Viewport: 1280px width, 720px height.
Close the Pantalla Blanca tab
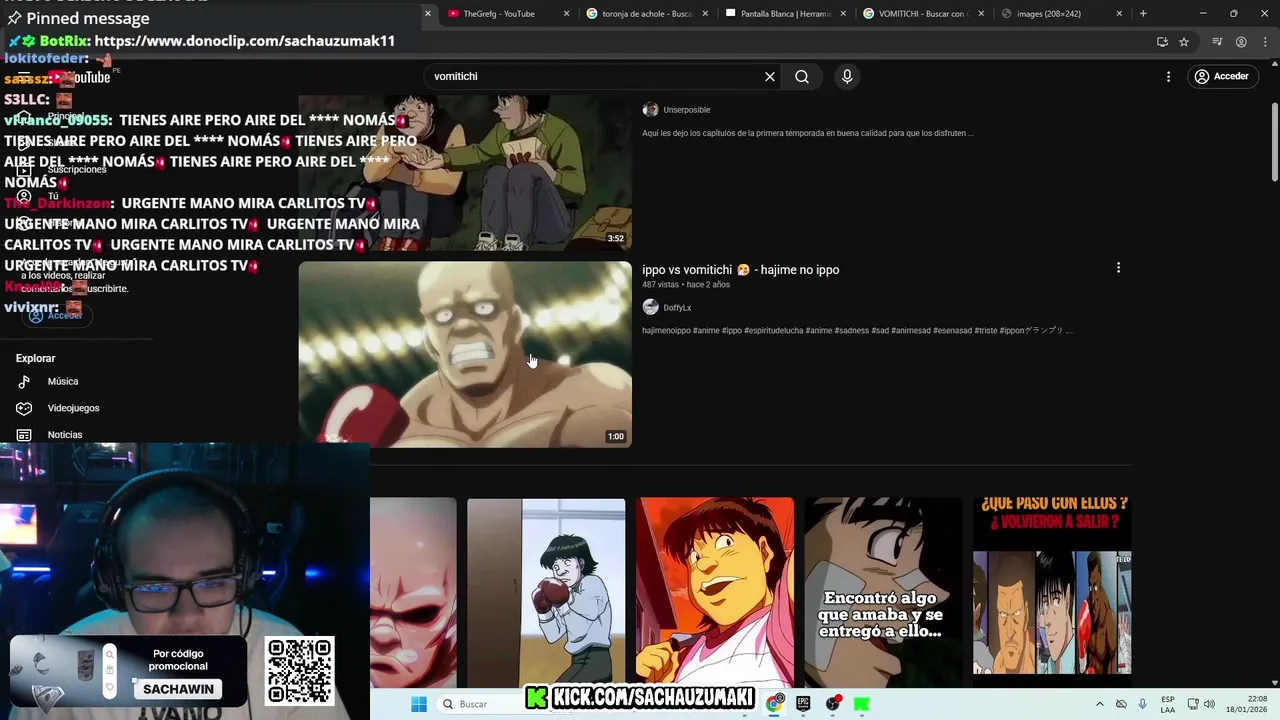844,14
